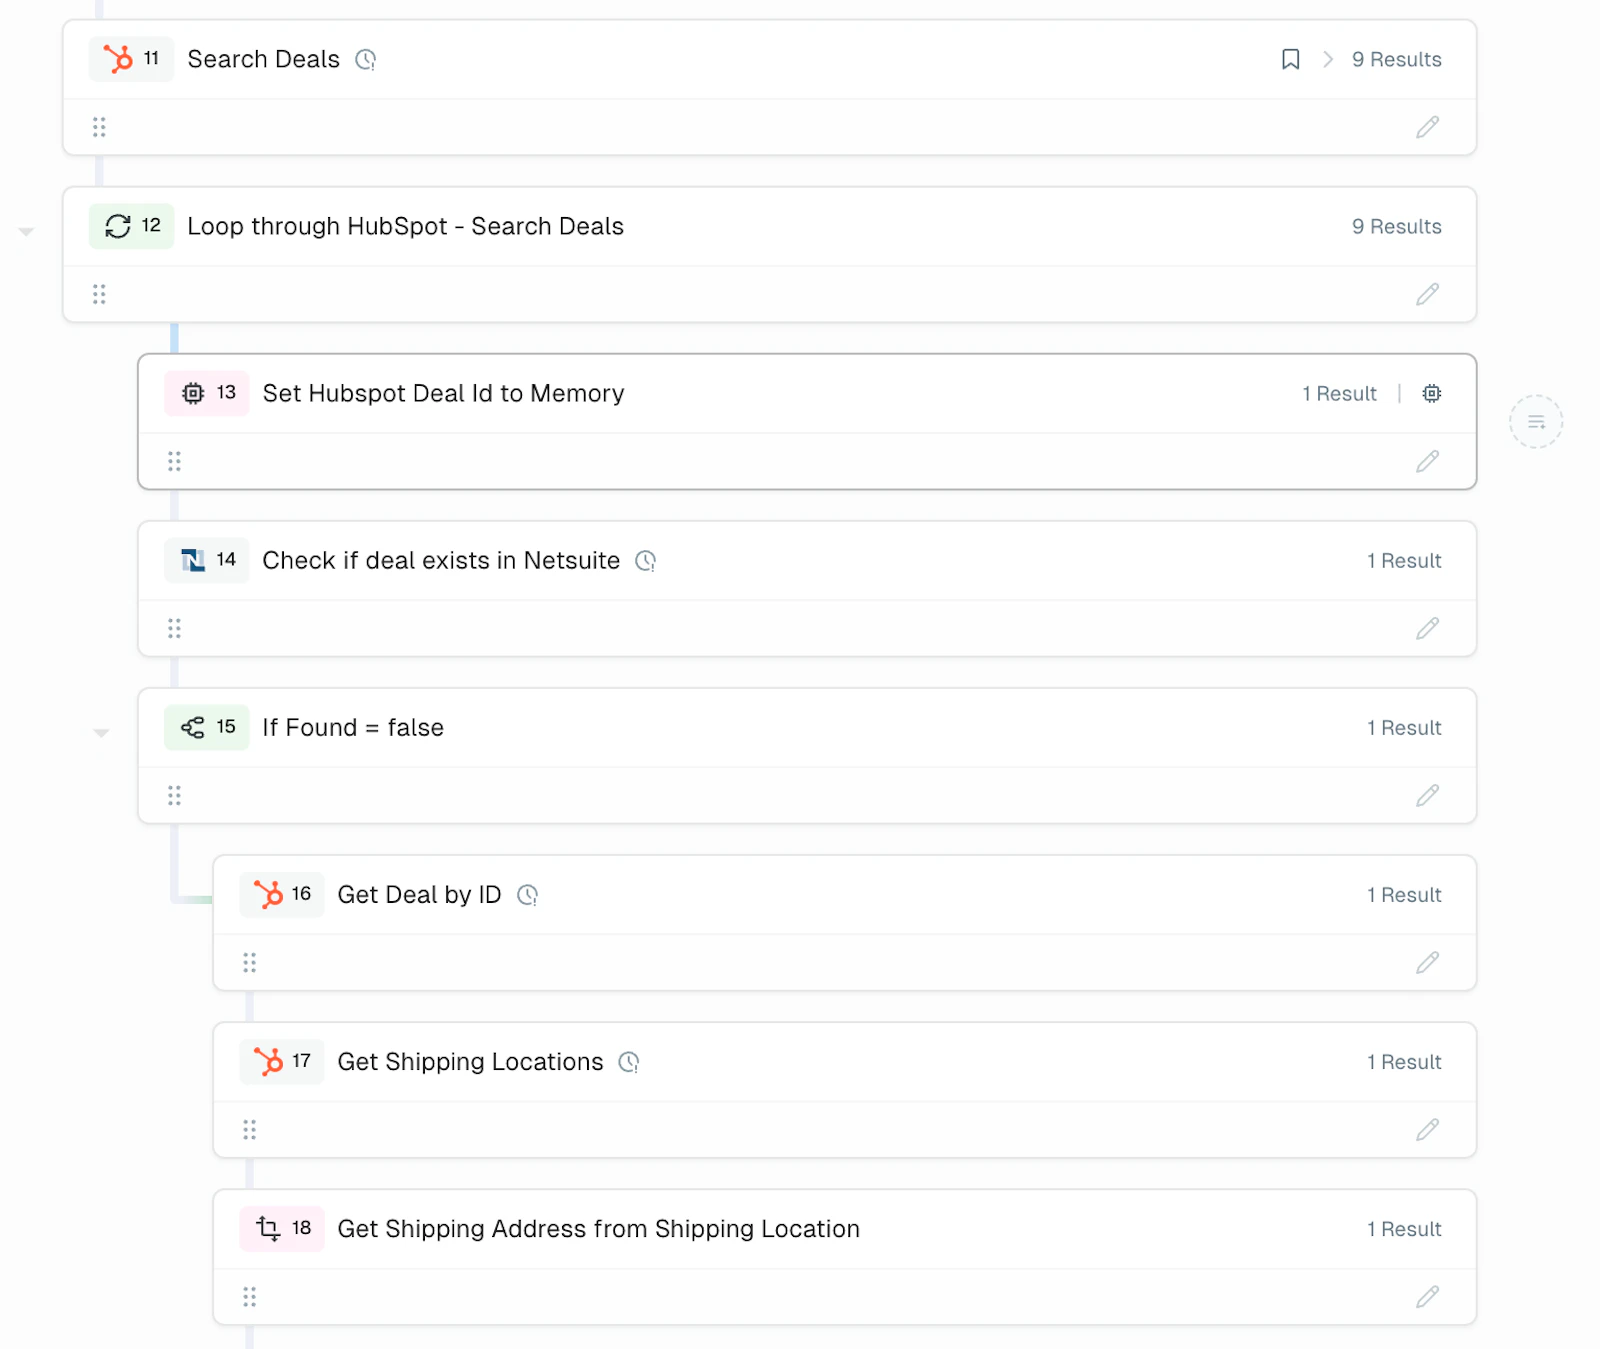Select the Get Shipping Locations title
Viewport: 1600px width, 1349px height.
471,1061
